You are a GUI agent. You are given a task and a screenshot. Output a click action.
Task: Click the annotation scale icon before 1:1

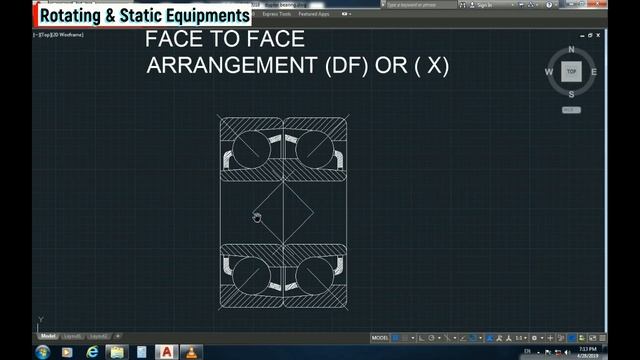tap(509, 338)
